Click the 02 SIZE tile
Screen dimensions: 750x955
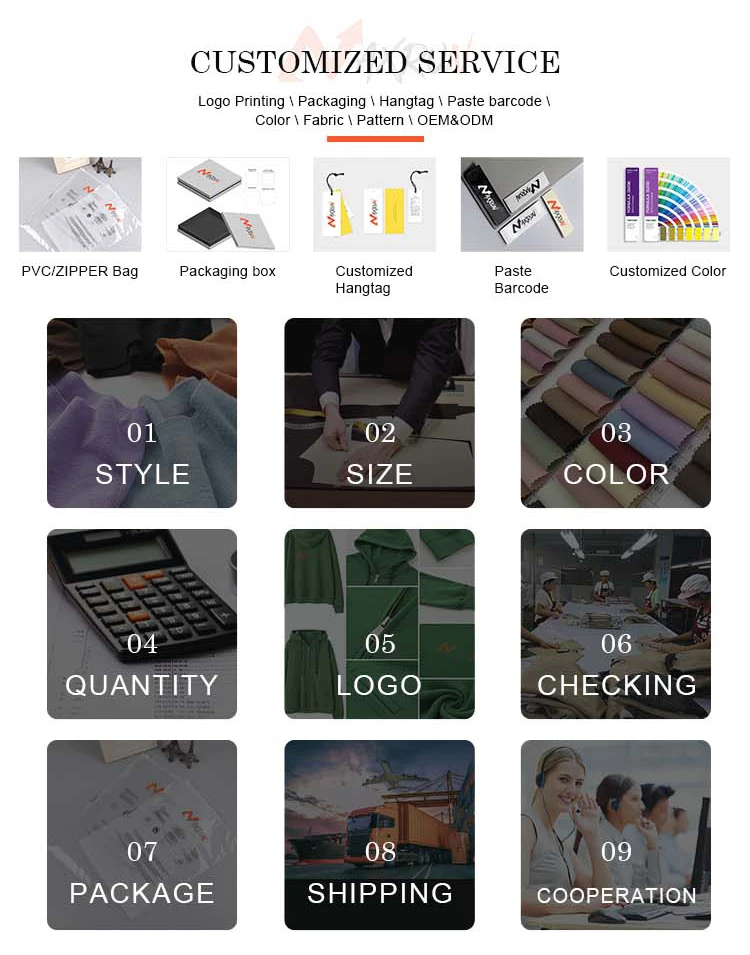(379, 413)
